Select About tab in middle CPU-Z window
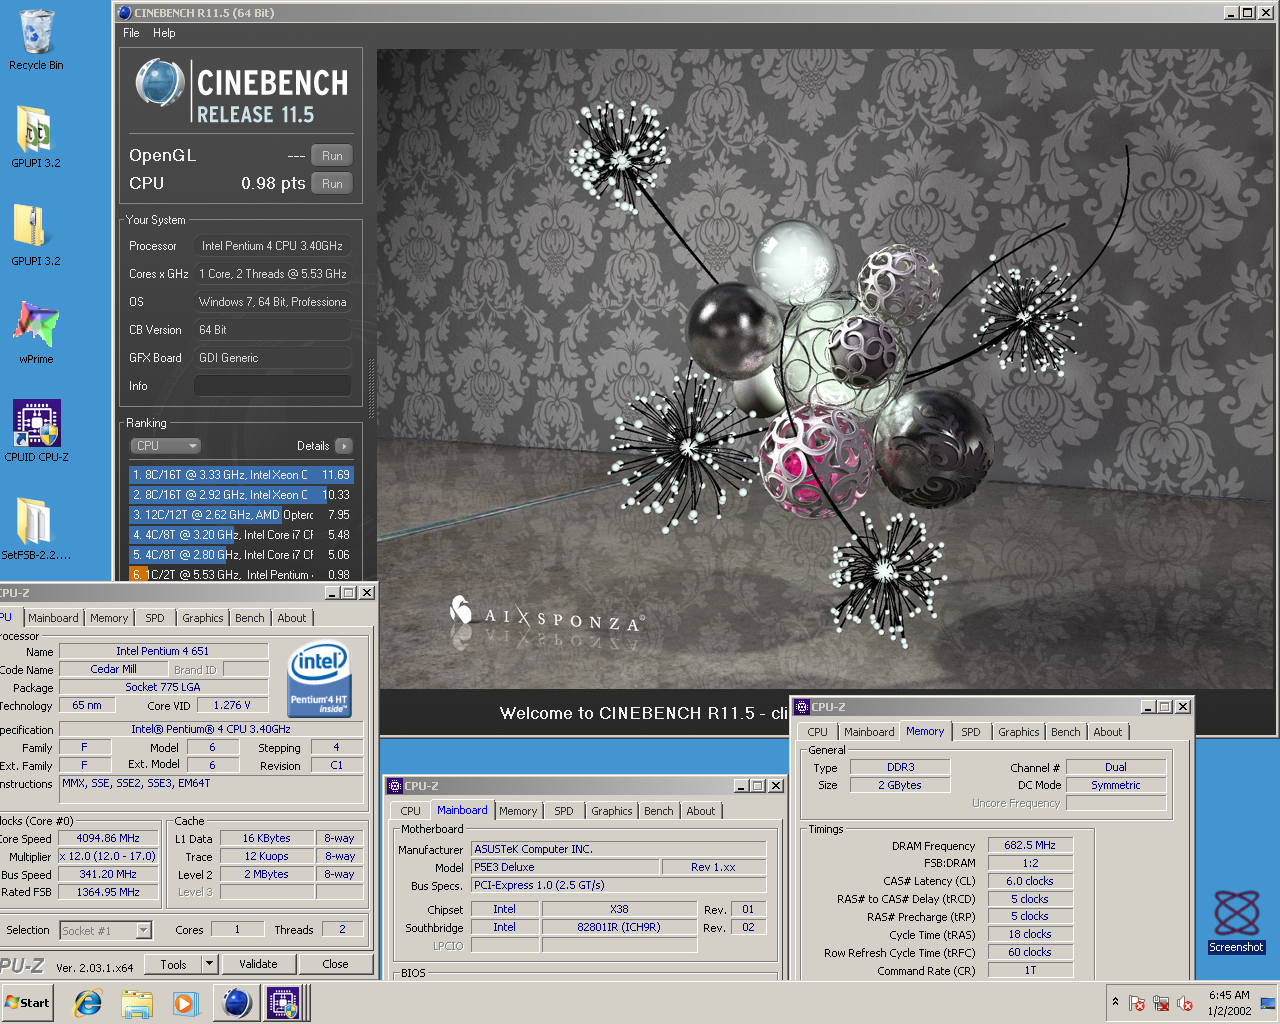 point(700,811)
